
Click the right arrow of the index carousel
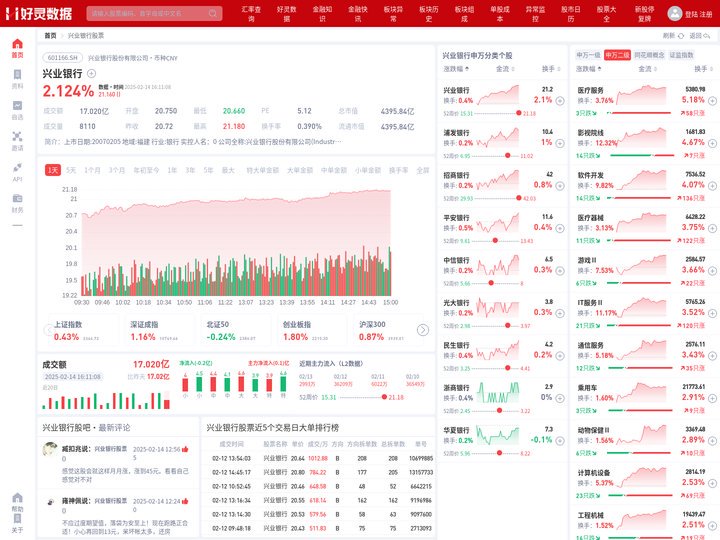coord(423,330)
